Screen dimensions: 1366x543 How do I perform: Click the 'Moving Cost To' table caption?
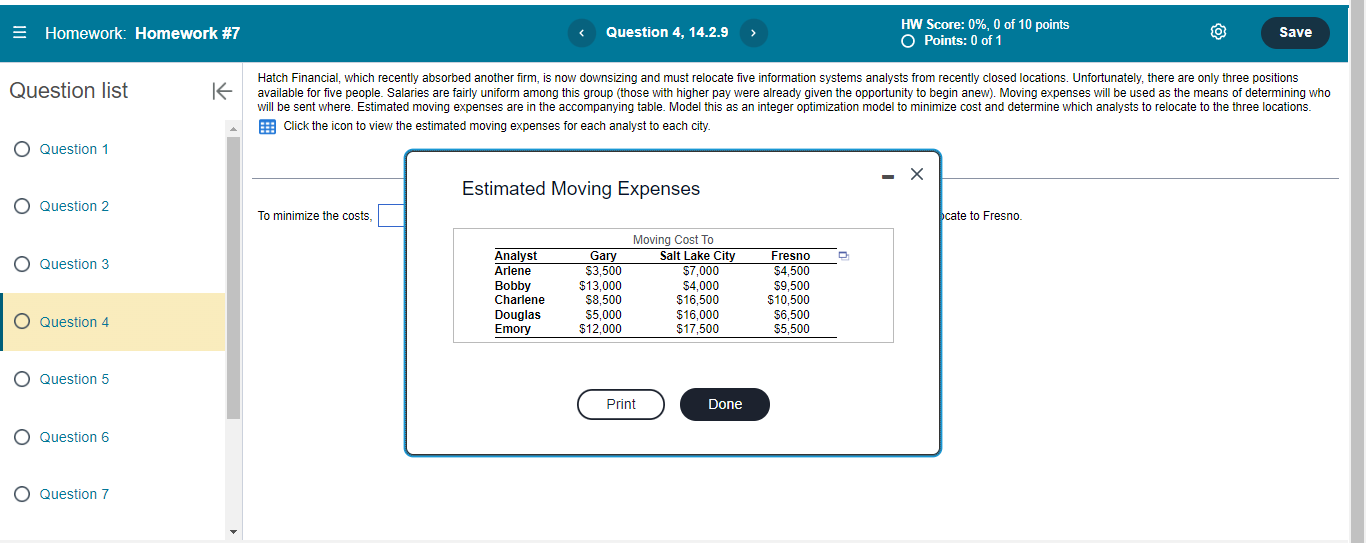[674, 240]
